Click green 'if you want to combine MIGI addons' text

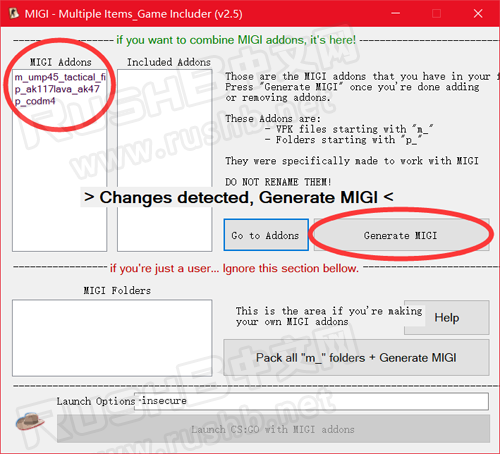tap(236, 40)
